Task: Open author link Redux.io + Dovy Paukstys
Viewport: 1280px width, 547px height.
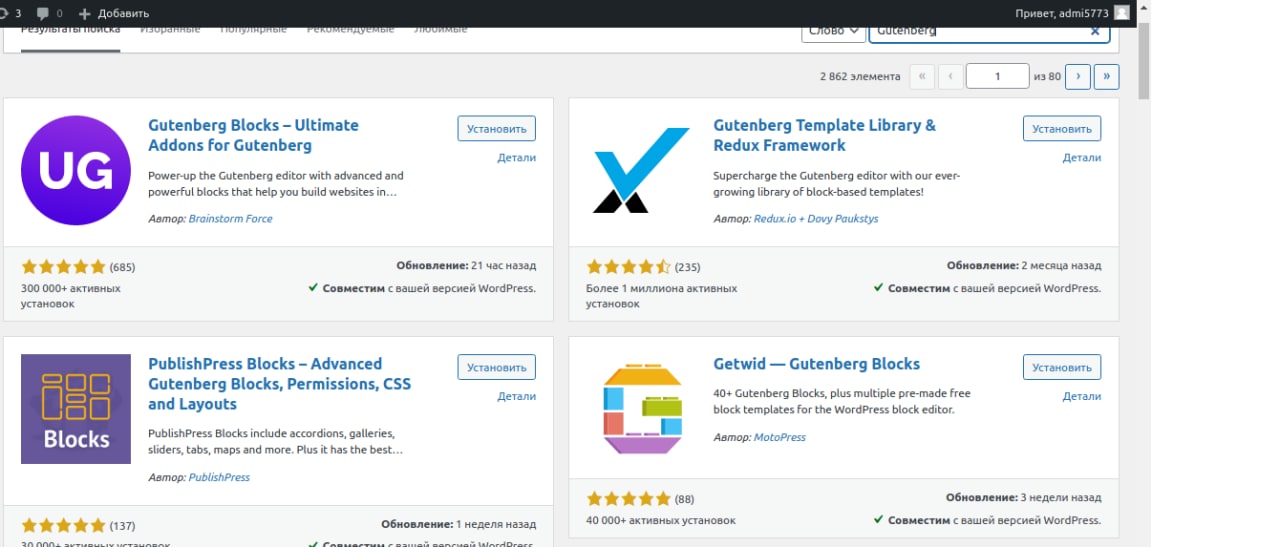Action: coord(816,218)
